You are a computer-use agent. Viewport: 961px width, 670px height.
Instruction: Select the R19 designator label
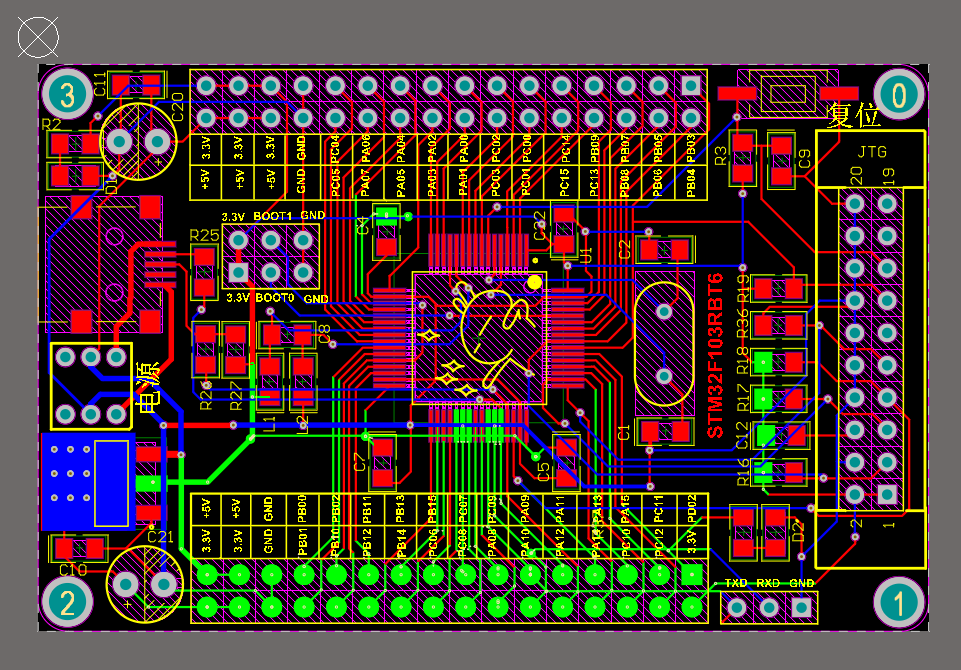click(x=742, y=287)
